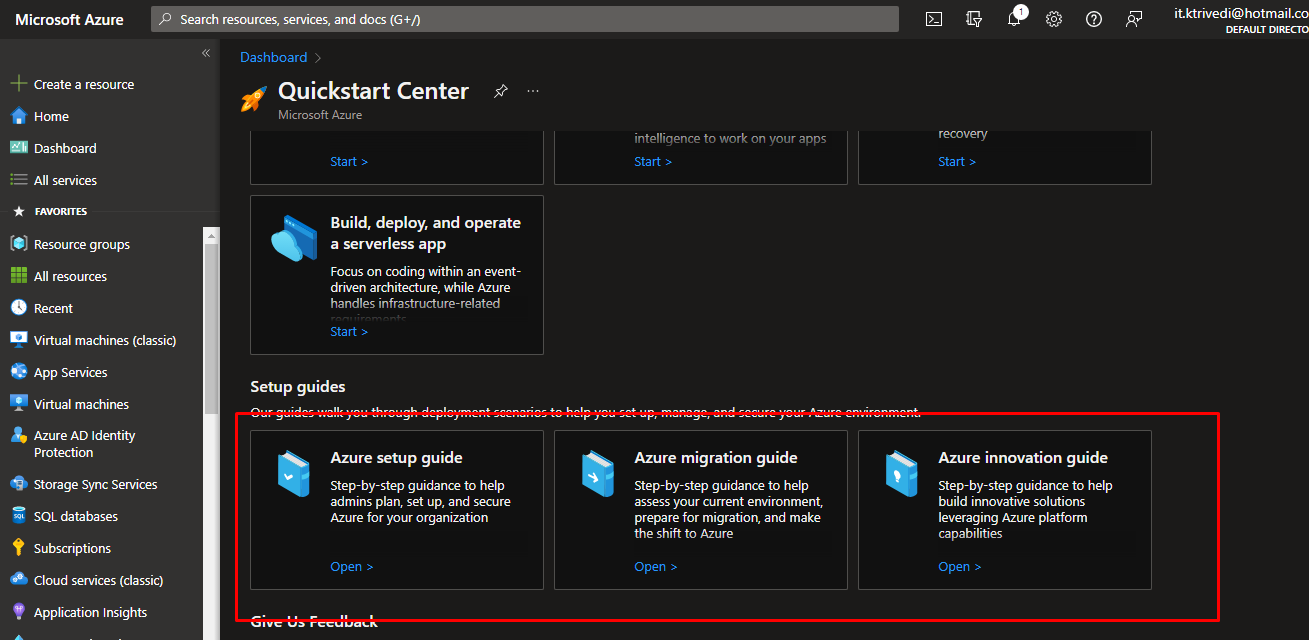Start the serverless app quickstart

pyautogui.click(x=349, y=332)
